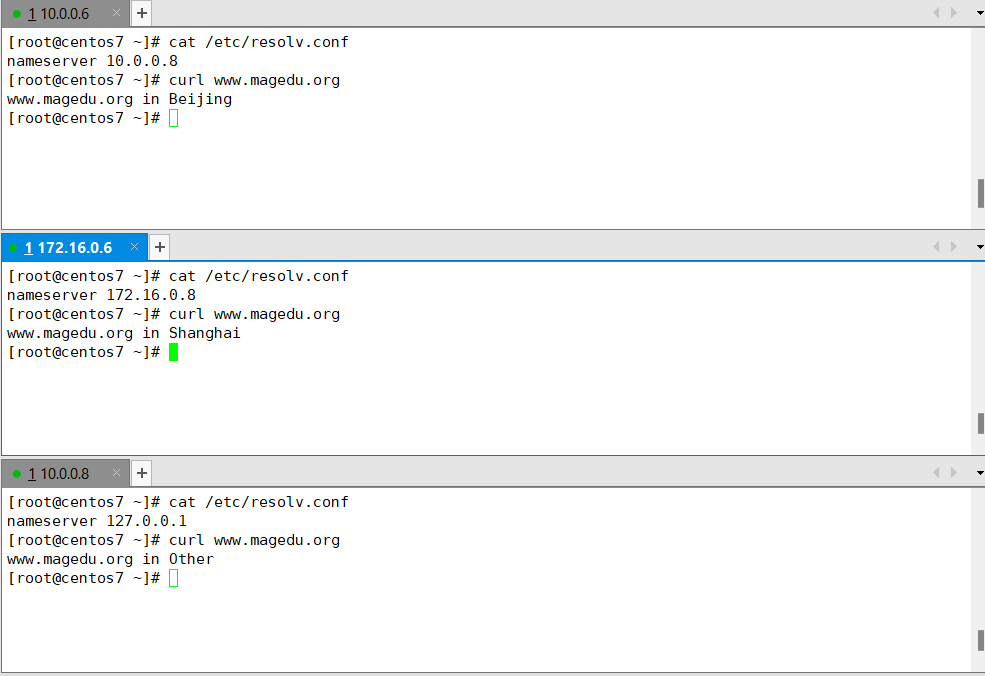
Task: Click scrollbar thumb in 10.0.0.8 pane
Action: tap(980, 641)
